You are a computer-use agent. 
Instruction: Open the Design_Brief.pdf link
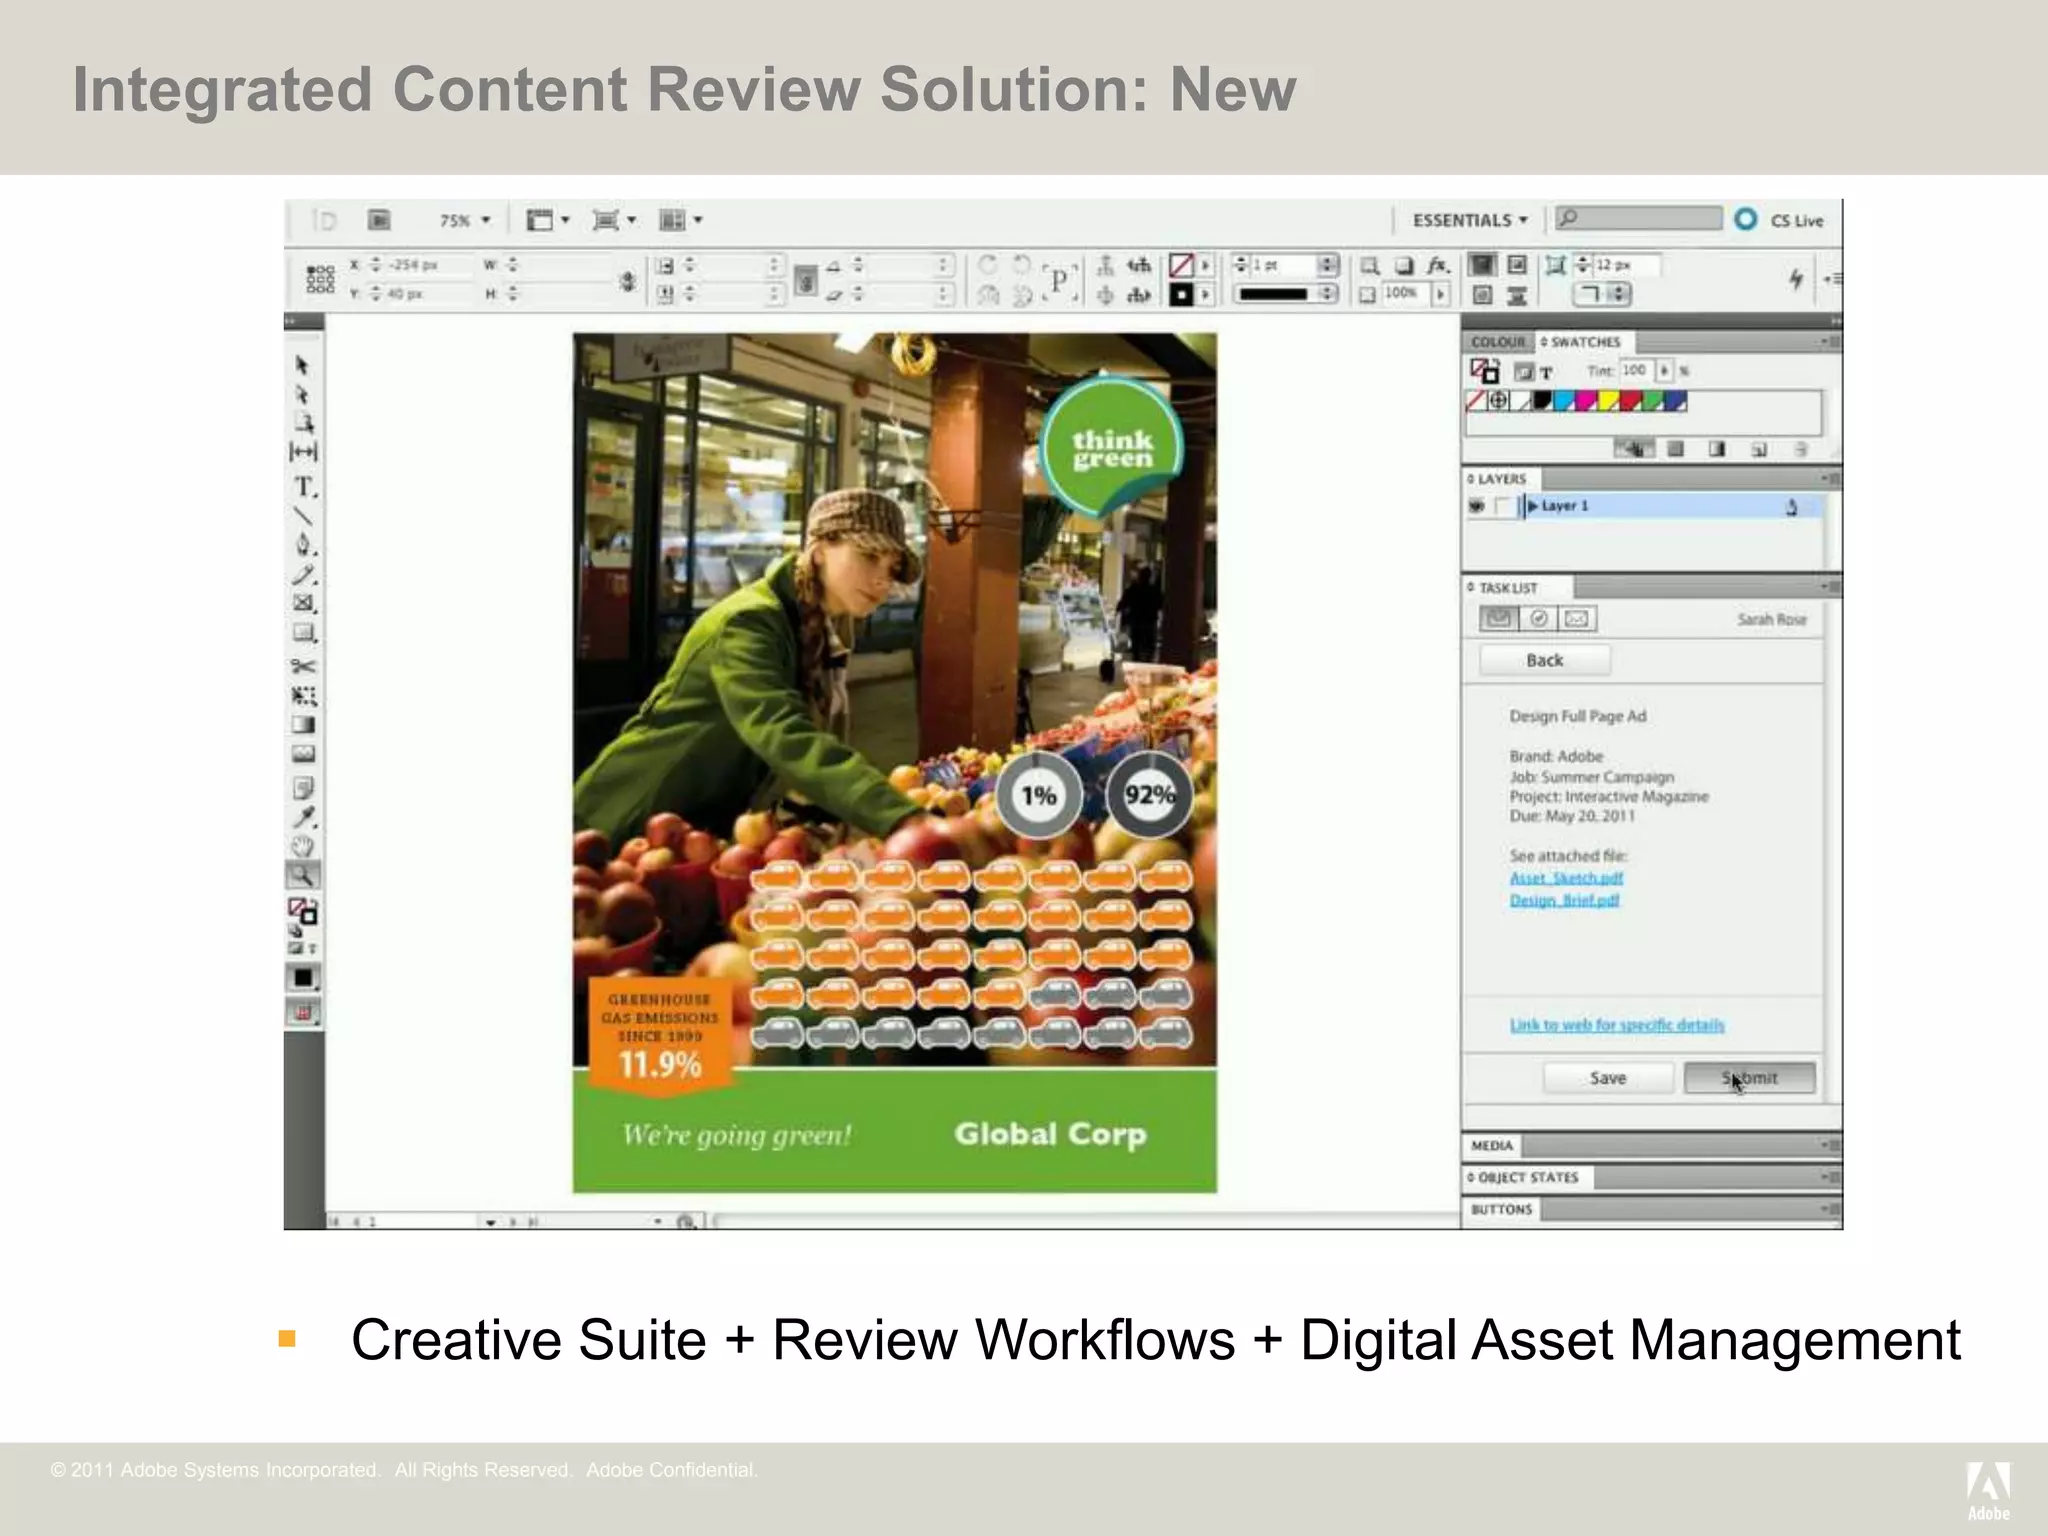pos(1564,900)
